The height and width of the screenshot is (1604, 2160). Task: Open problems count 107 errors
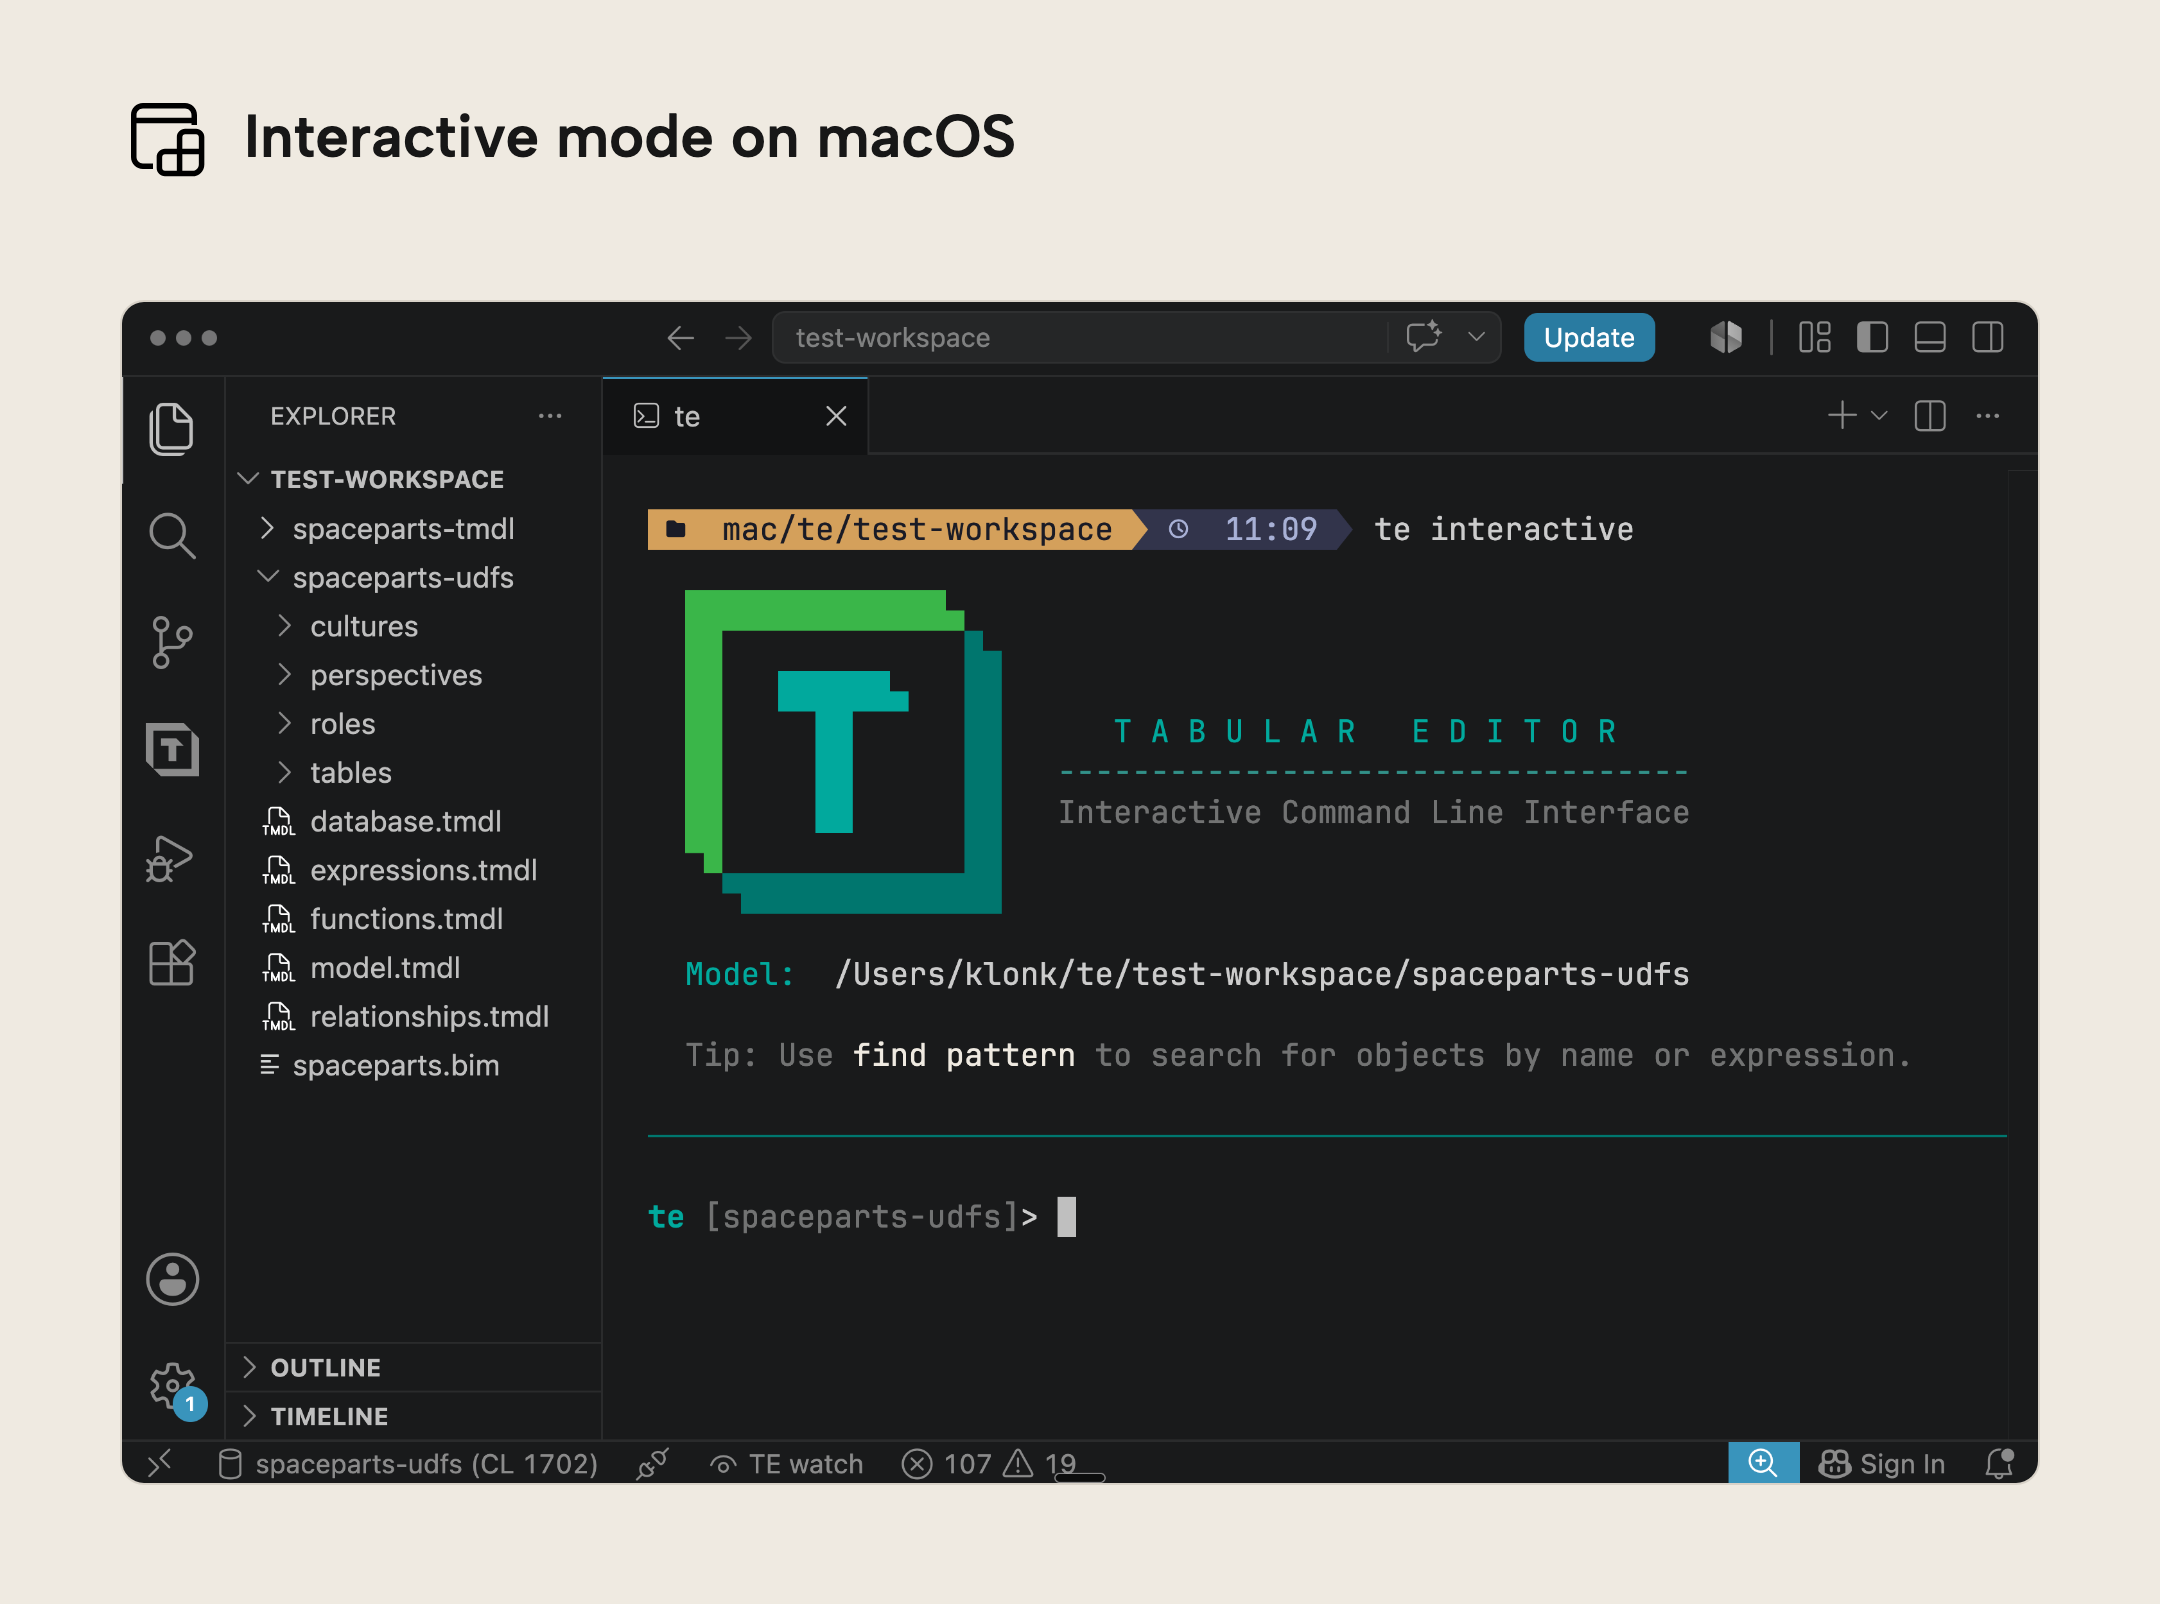tap(946, 1463)
